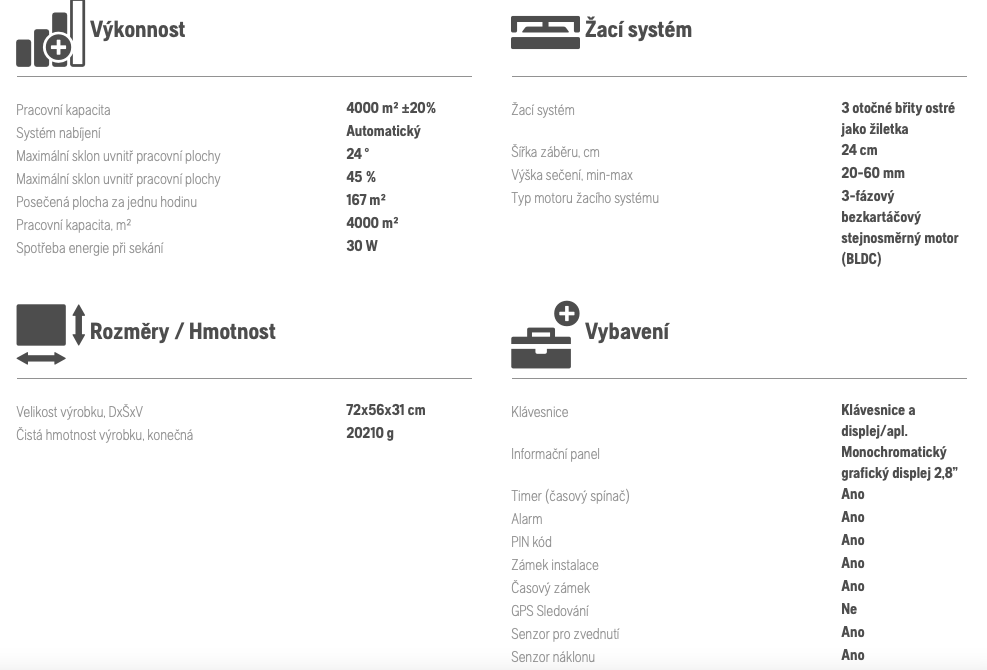Click the Šířka záběru, cm label
The height and width of the screenshot is (670, 987).
coord(555,152)
